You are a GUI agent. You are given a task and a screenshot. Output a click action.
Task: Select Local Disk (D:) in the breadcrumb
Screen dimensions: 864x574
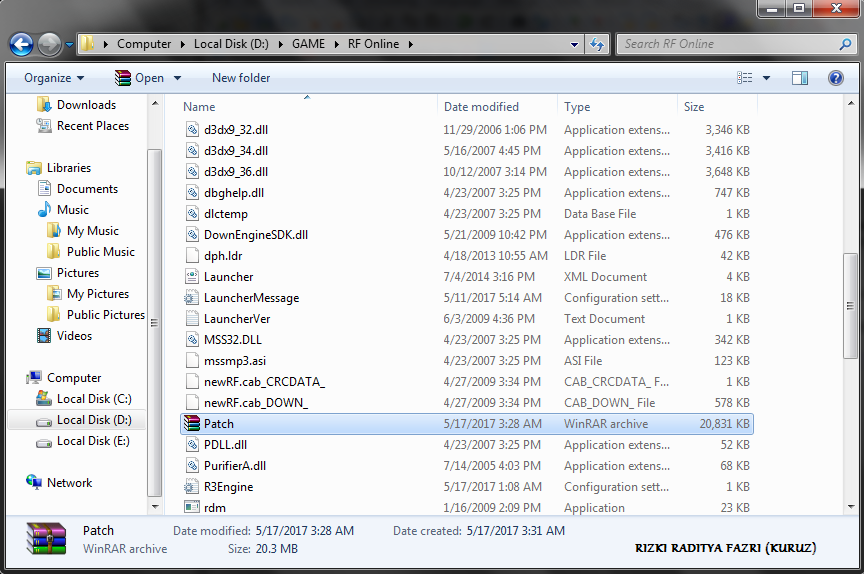tap(231, 44)
